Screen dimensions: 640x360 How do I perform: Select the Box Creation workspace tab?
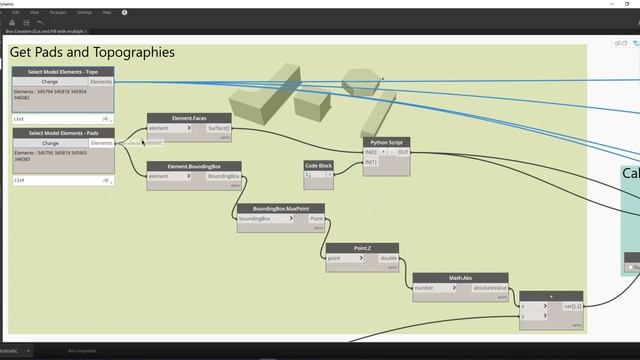(44, 31)
